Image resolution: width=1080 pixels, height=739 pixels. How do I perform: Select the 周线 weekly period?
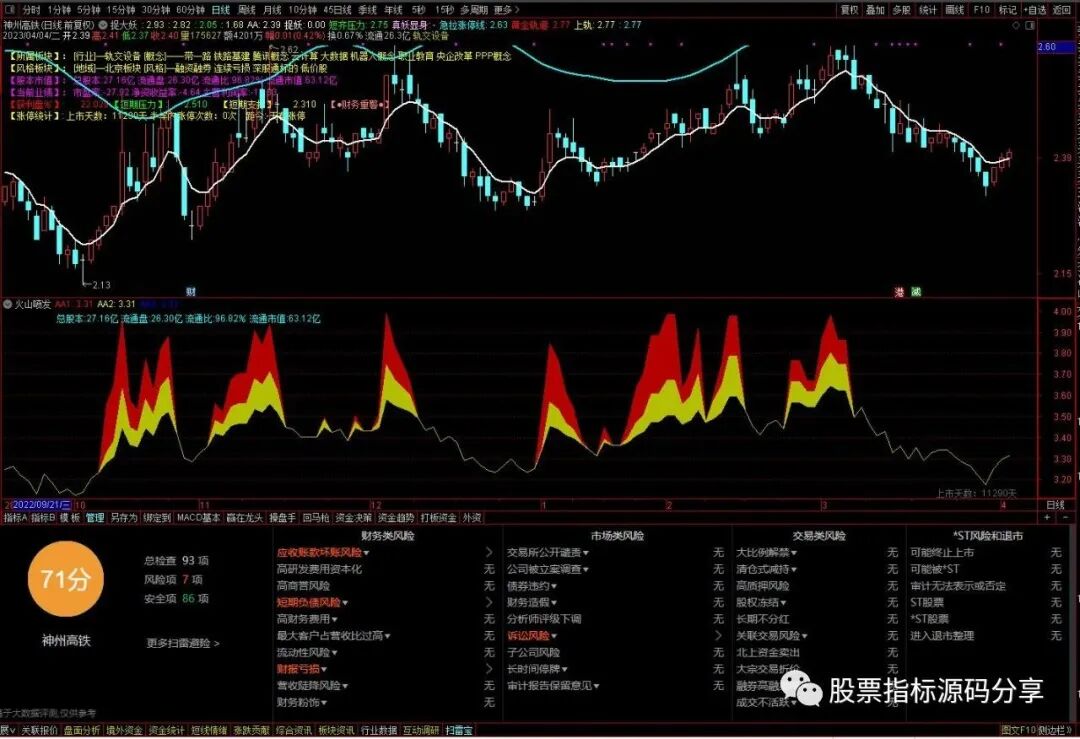coord(247,10)
